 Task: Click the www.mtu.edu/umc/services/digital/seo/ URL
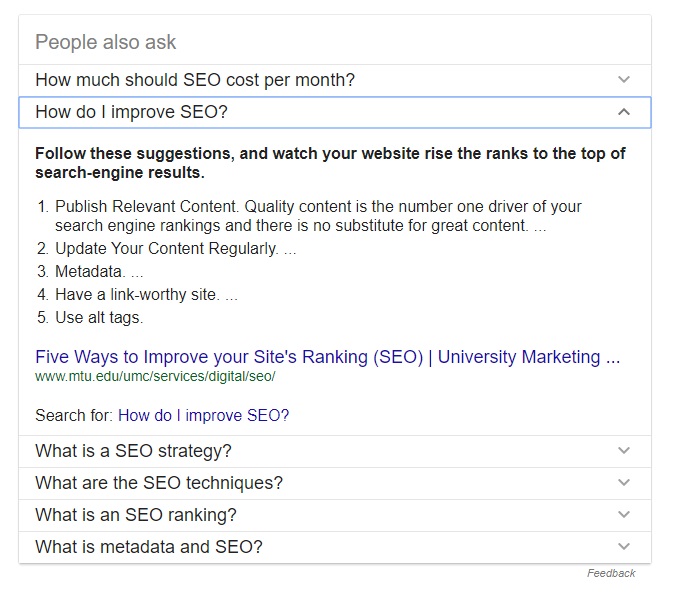pyautogui.click(x=155, y=376)
